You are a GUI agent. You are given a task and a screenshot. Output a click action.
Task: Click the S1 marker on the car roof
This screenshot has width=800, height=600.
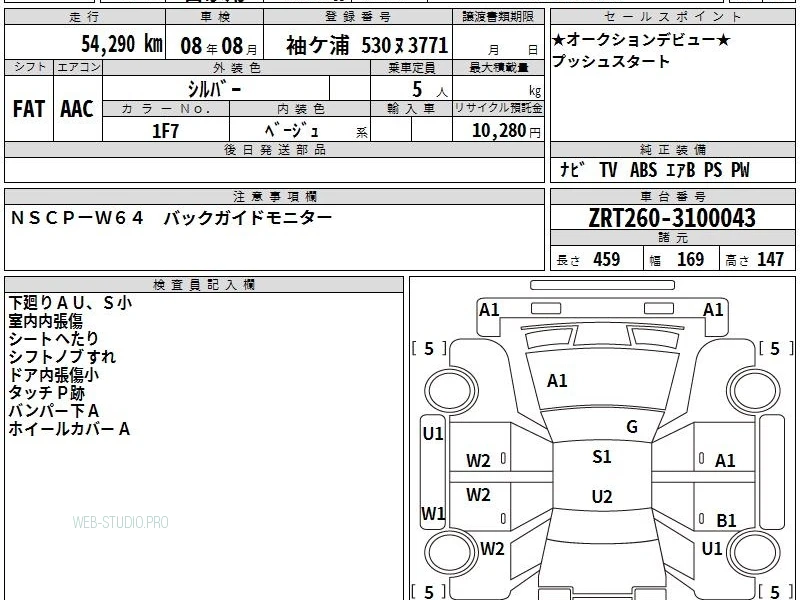[602, 457]
